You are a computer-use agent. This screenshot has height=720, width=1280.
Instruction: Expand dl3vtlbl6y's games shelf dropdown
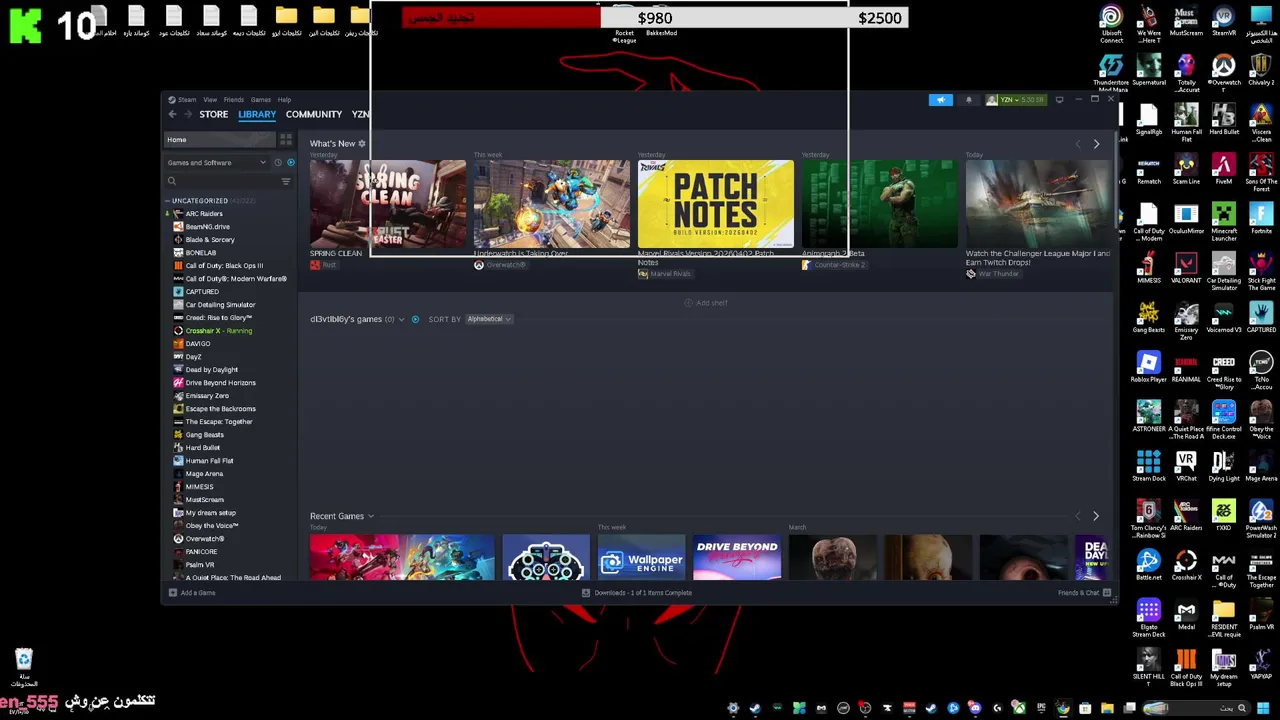(x=401, y=319)
